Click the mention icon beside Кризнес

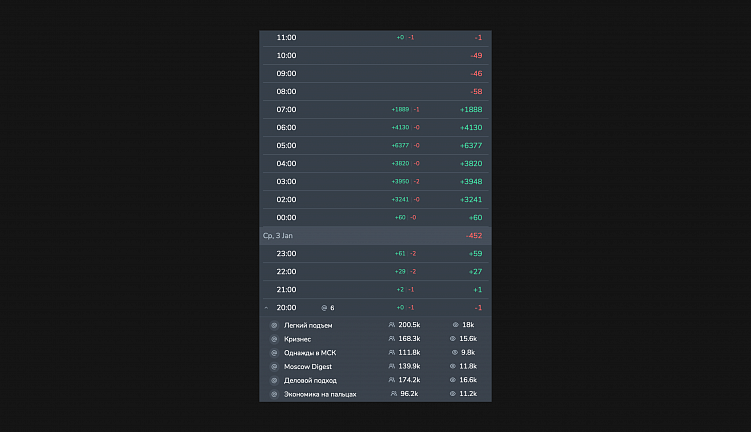point(274,339)
